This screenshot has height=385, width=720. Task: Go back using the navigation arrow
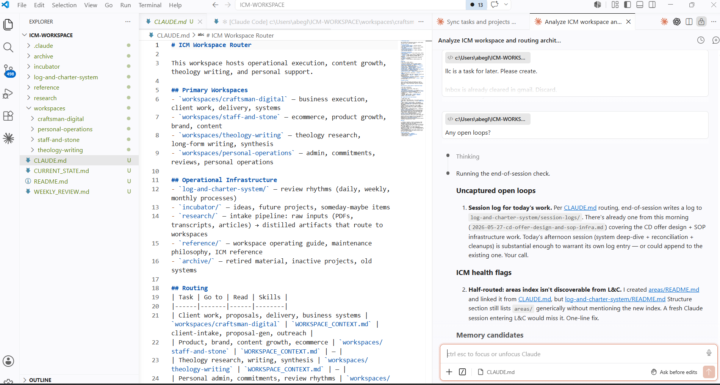point(215,5)
